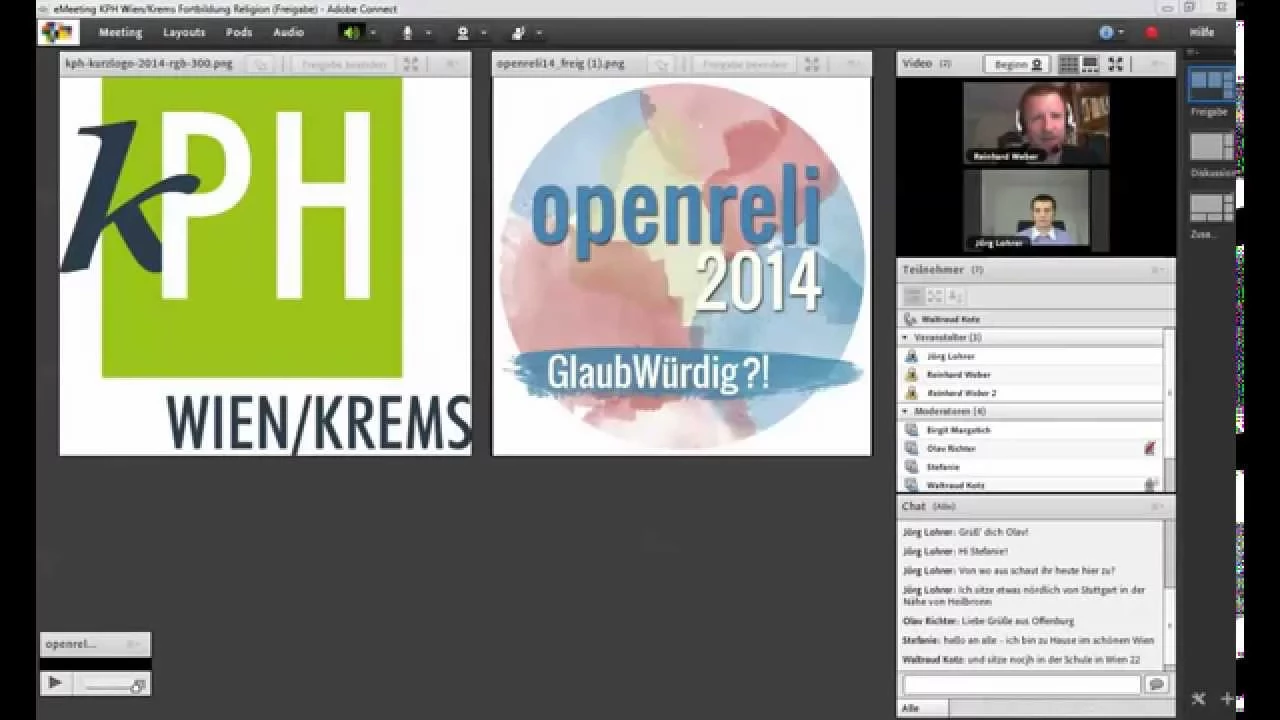1280x720 pixels.
Task: Open the Layouts menu
Action: coord(184,32)
